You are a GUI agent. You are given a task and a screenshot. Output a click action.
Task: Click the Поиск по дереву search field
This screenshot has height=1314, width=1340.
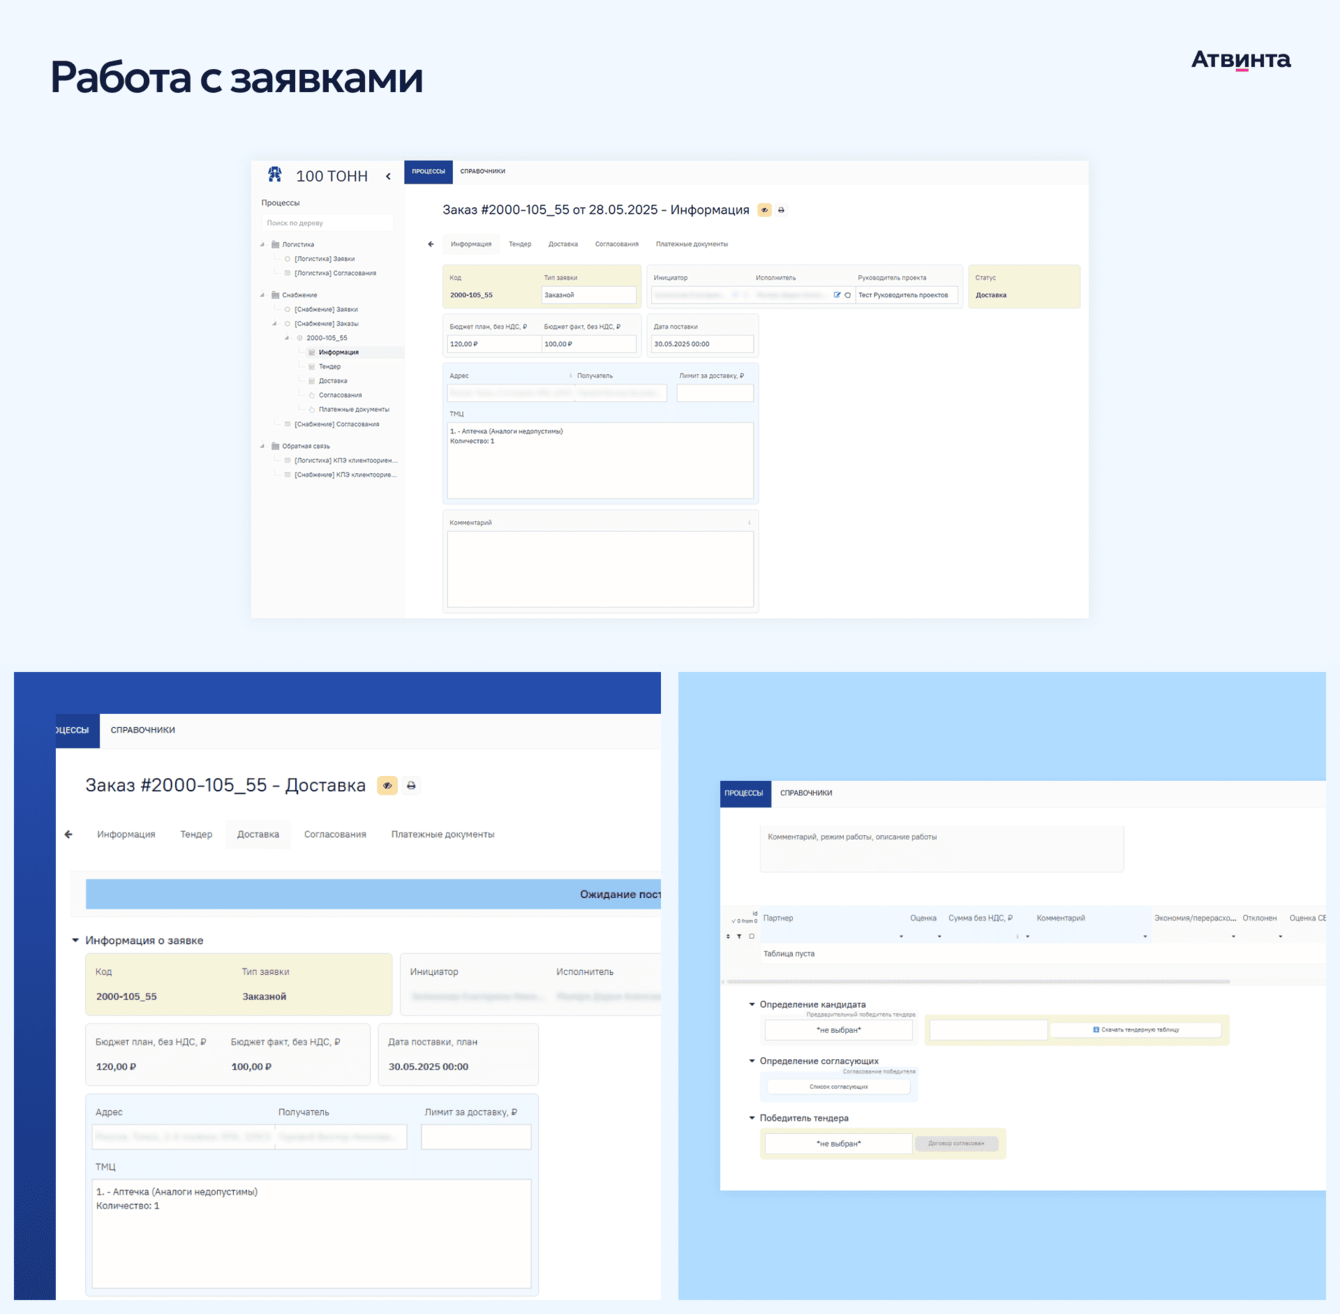[x=328, y=223]
